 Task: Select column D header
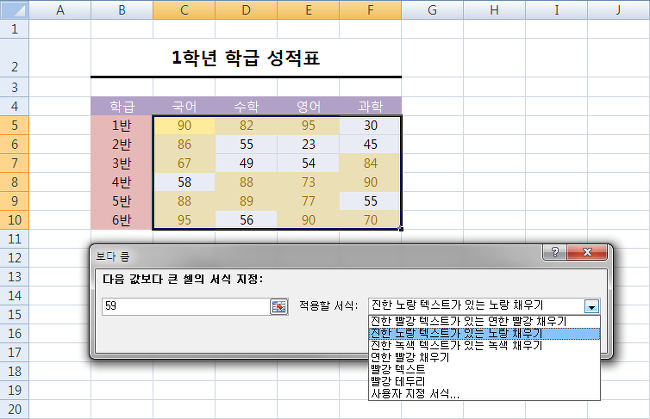(246, 10)
